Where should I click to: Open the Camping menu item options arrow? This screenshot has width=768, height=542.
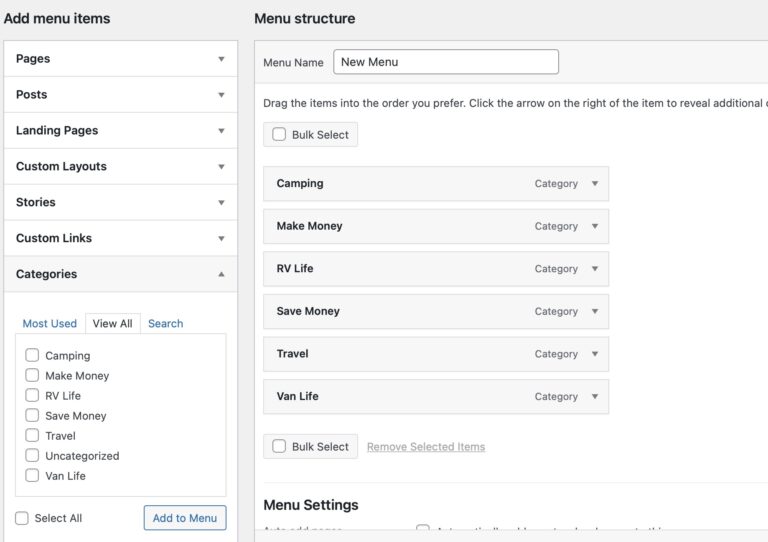595,184
